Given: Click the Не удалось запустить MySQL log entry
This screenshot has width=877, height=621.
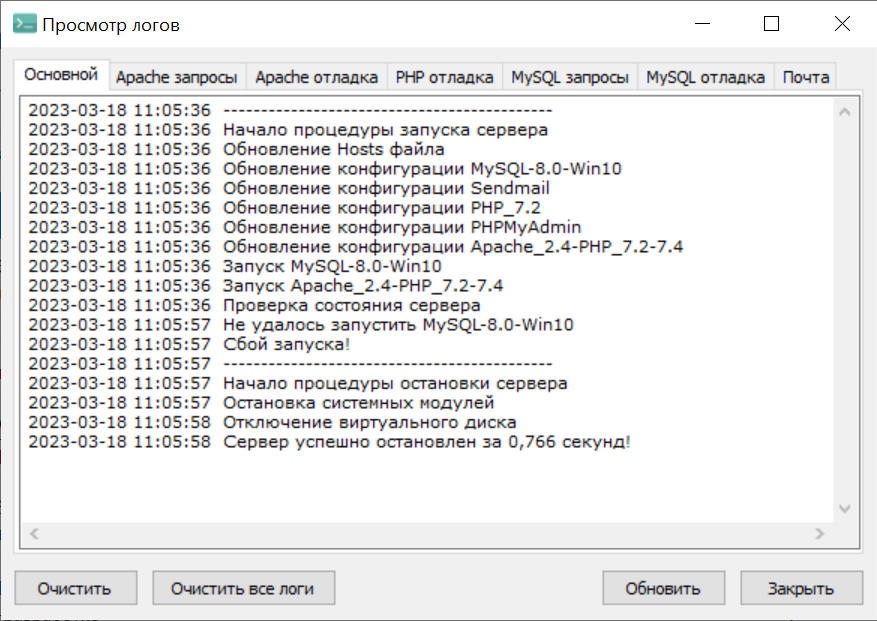Looking at the screenshot, I should 398,325.
